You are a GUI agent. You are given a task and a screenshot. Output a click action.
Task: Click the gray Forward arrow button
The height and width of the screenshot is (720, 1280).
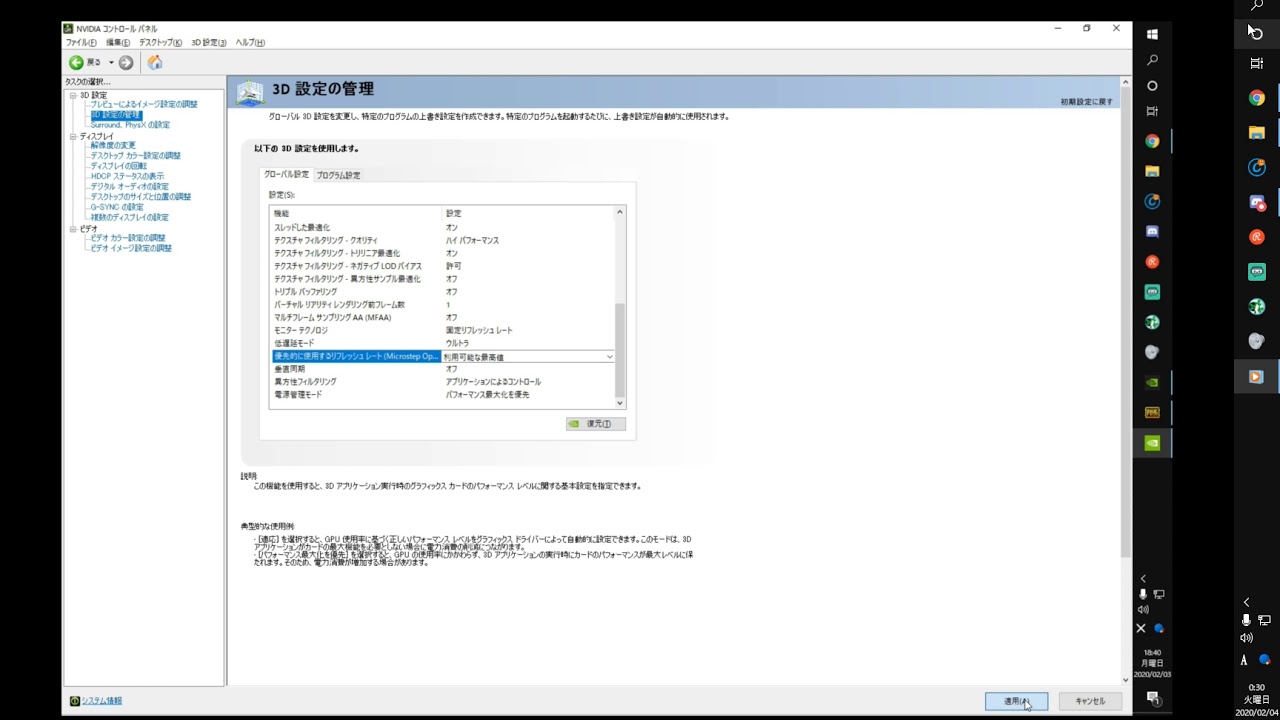(125, 63)
